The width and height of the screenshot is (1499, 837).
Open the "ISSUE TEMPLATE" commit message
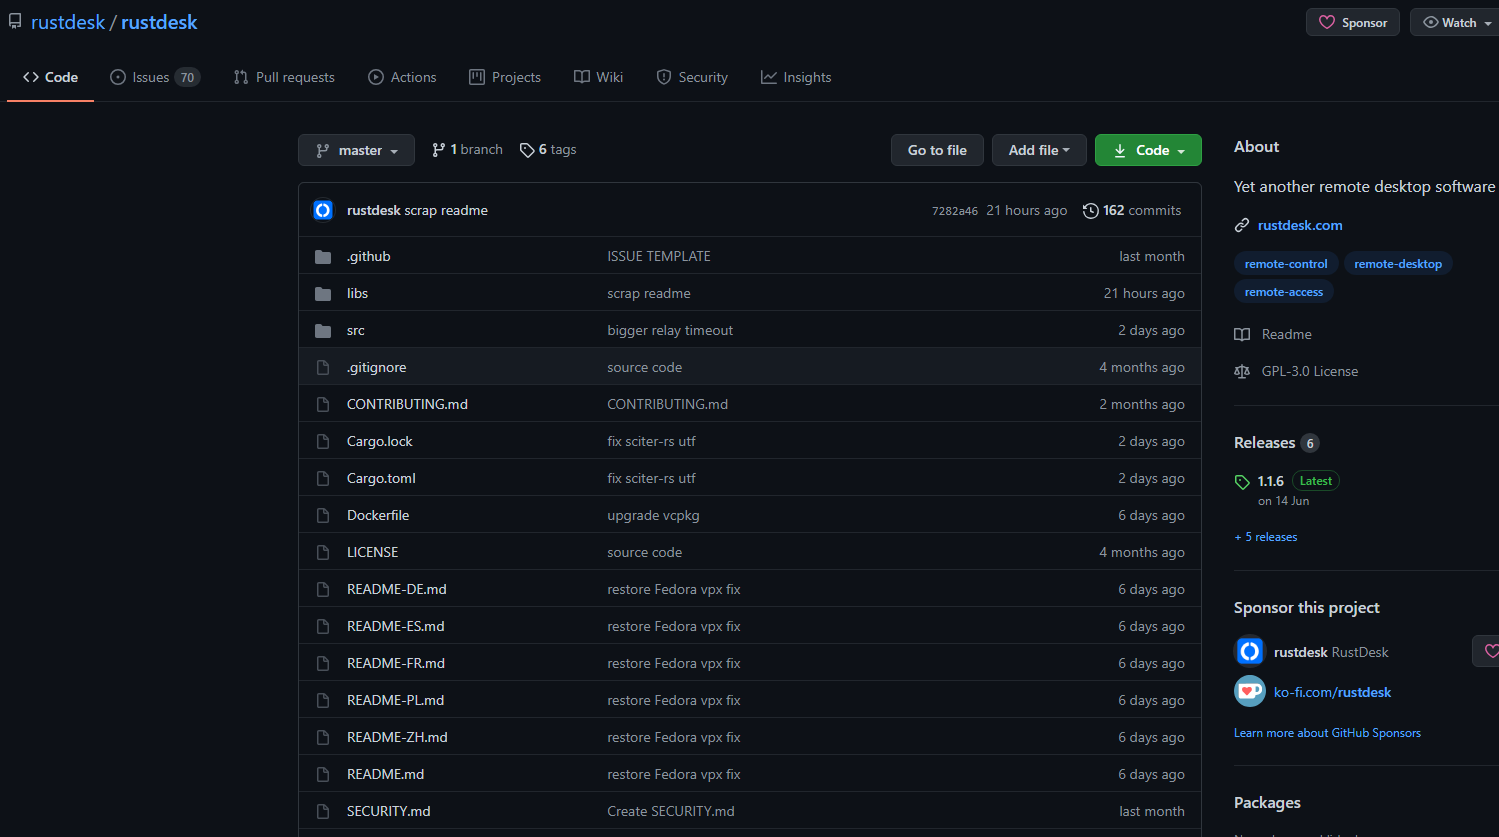[x=659, y=257]
